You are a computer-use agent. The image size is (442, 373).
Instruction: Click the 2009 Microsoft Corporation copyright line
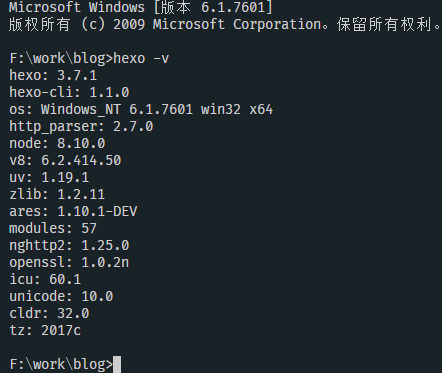(x=225, y=25)
